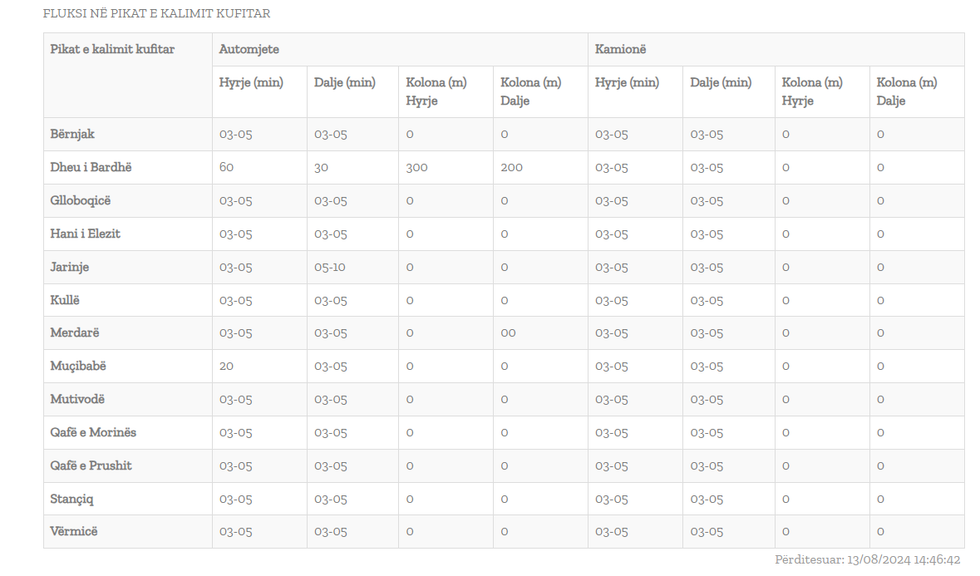Screen dimensions: 980x576
Task: Click the 20 entry time for Muçibabë
Action: [227, 366]
